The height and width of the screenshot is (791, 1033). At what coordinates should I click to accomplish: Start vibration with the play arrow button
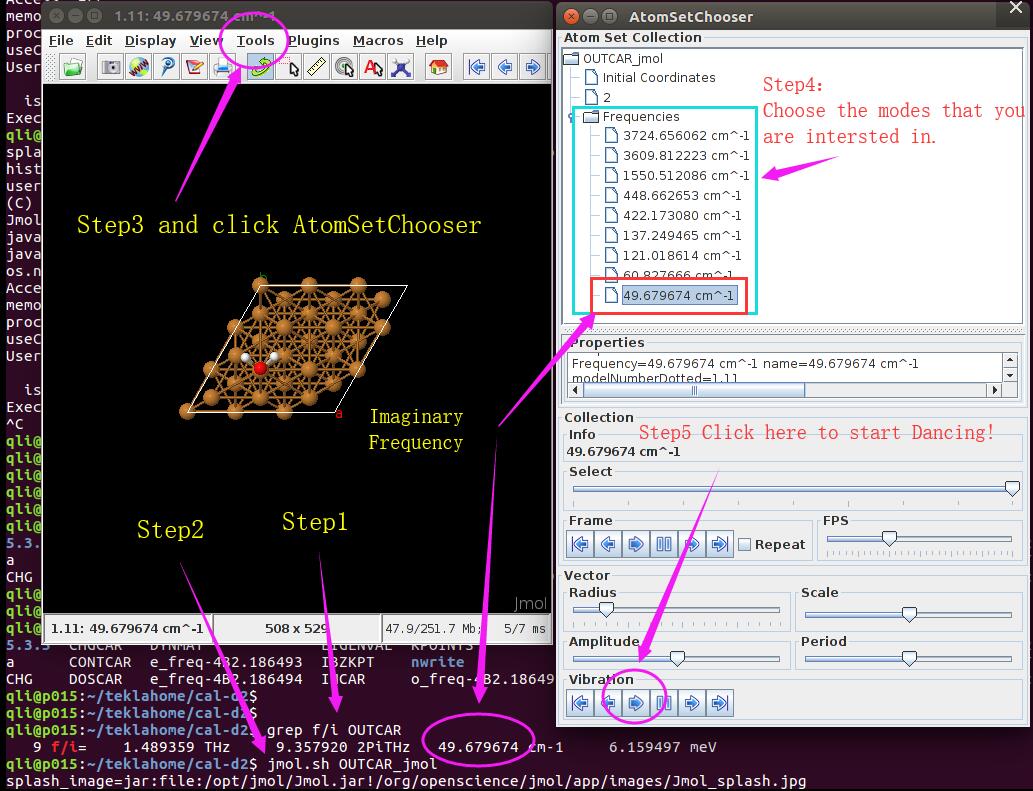tap(635, 703)
